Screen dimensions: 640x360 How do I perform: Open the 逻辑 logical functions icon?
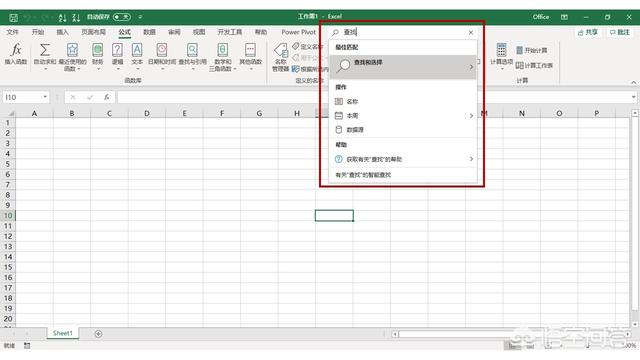117,50
